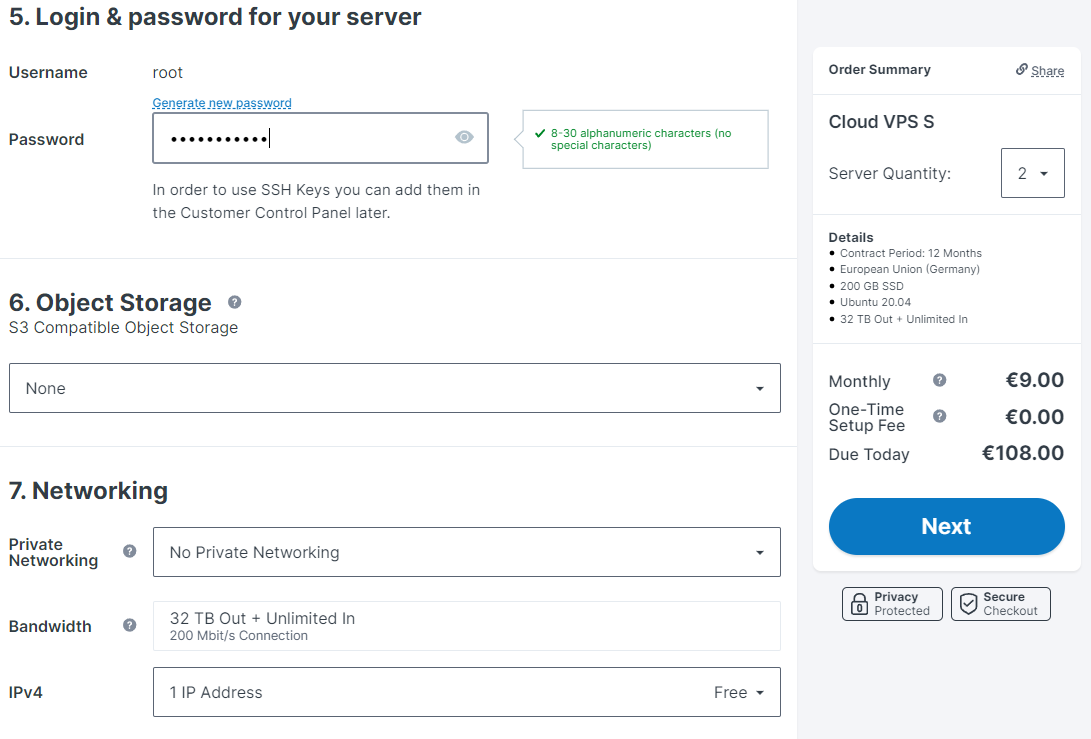1091x739 pixels.
Task: Click the Monthly price help icon
Action: click(x=939, y=380)
